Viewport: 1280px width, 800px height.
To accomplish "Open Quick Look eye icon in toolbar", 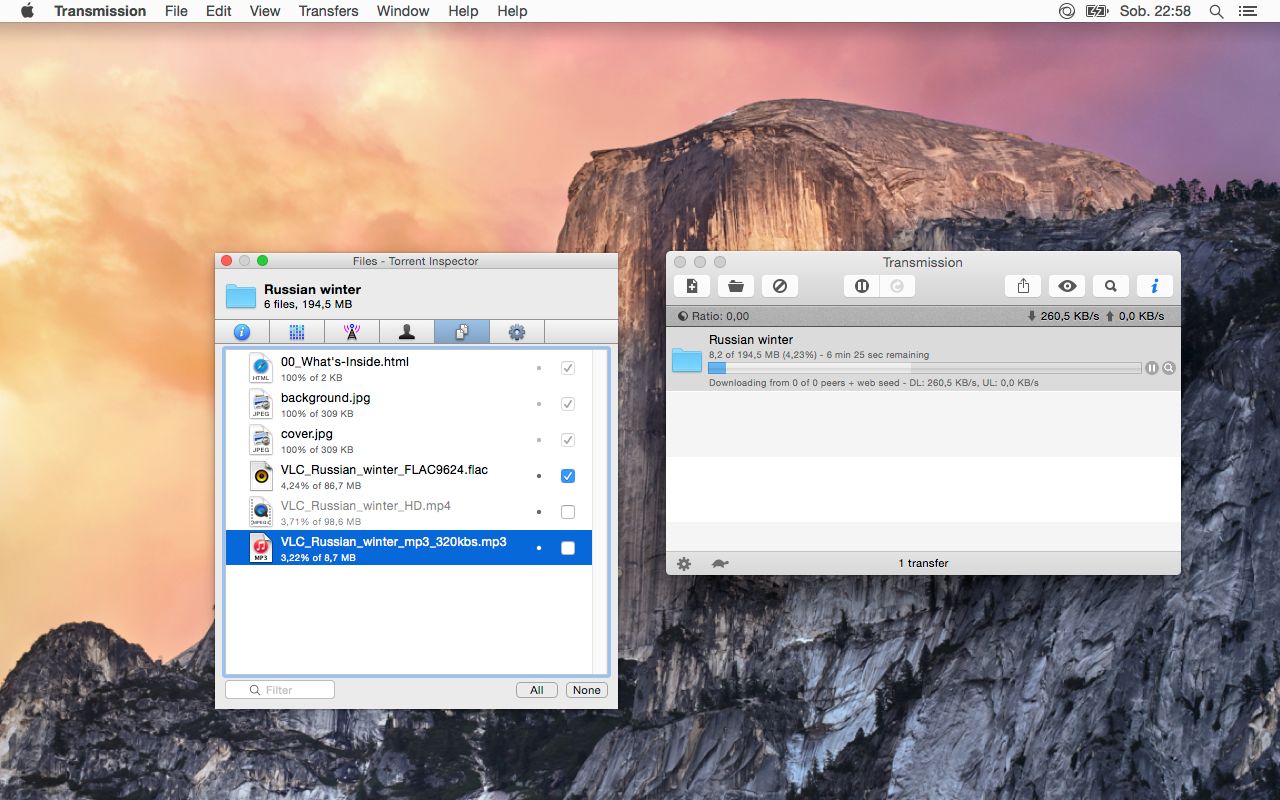I will pos(1066,285).
